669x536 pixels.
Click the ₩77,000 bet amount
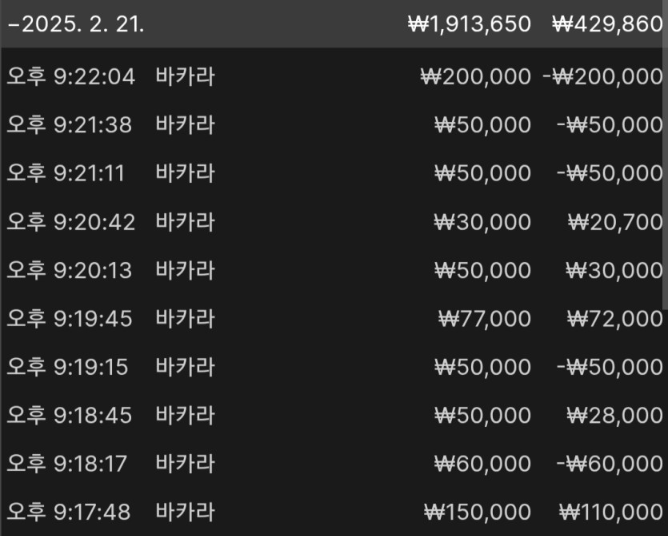pos(485,318)
